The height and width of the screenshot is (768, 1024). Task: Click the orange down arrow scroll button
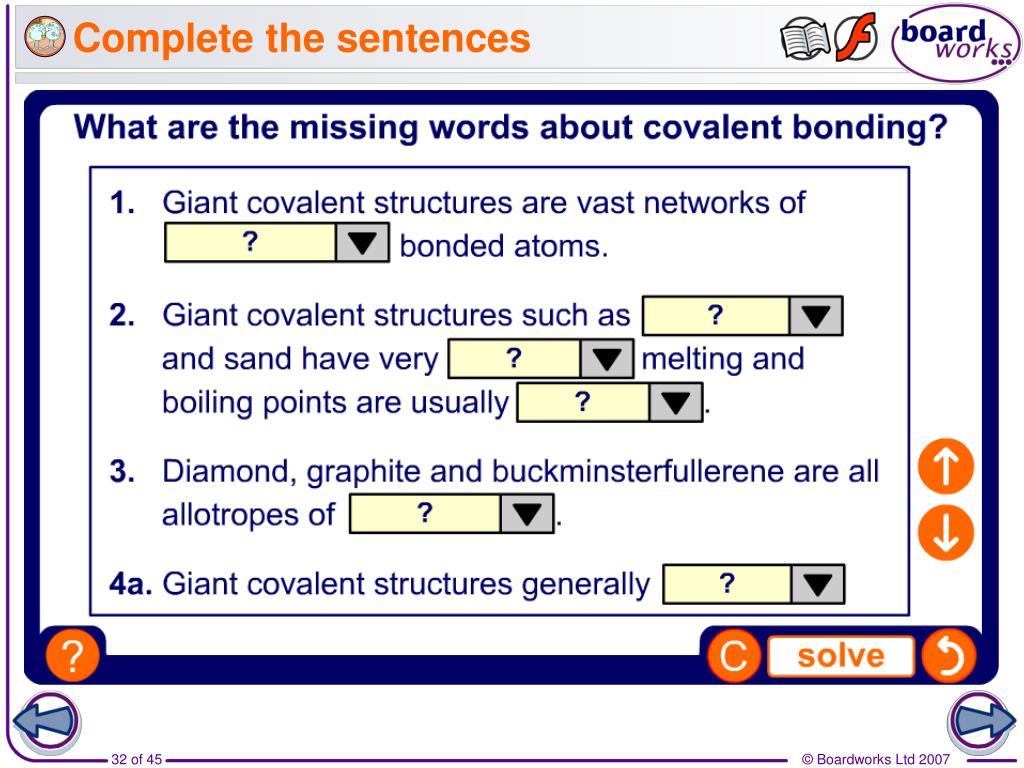point(946,532)
